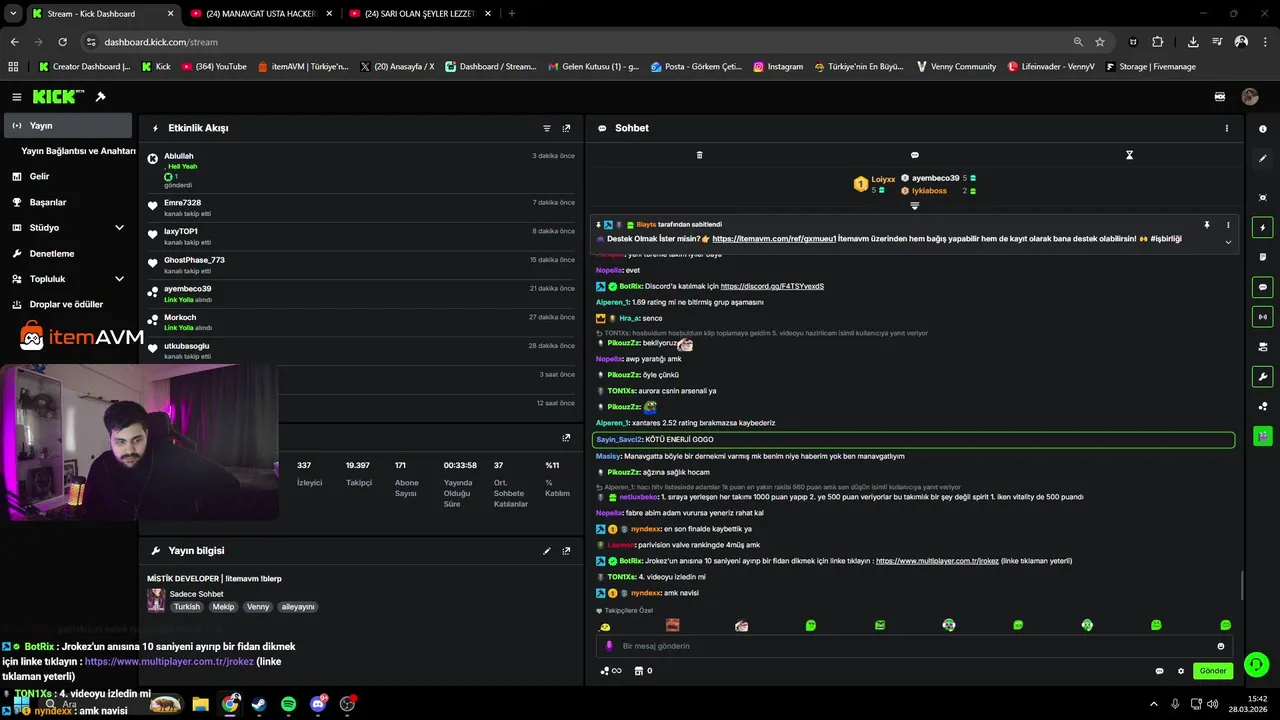This screenshot has height=720, width=1280.
Task: Click the speech bubble icon in chat toolbar
Action: click(x=914, y=155)
